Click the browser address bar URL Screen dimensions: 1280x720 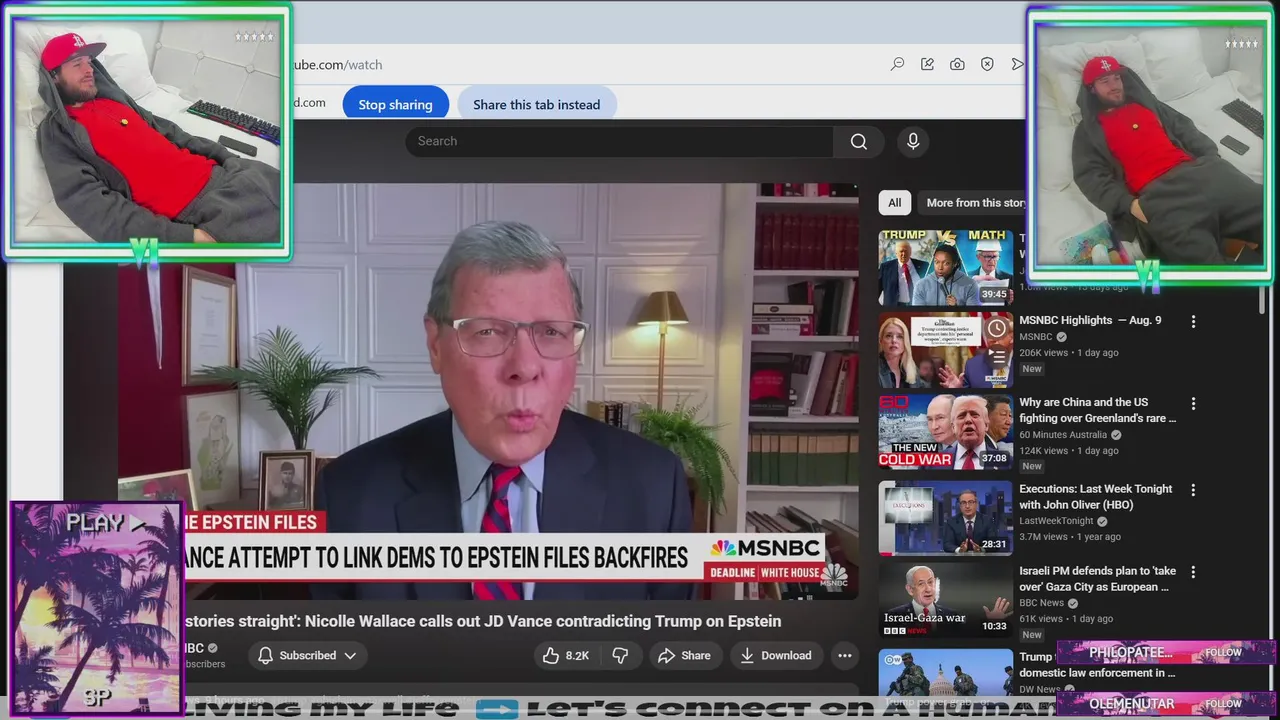336,64
